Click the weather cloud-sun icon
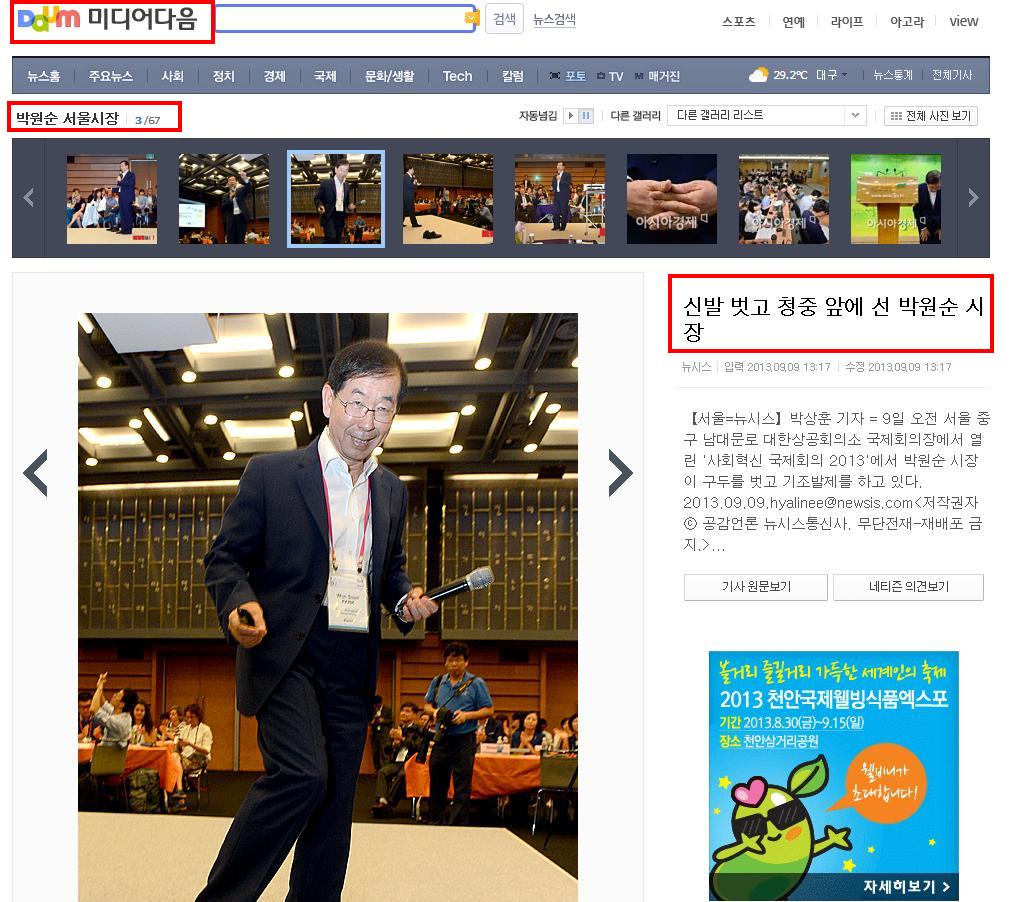This screenshot has width=1014, height=902. (758, 75)
